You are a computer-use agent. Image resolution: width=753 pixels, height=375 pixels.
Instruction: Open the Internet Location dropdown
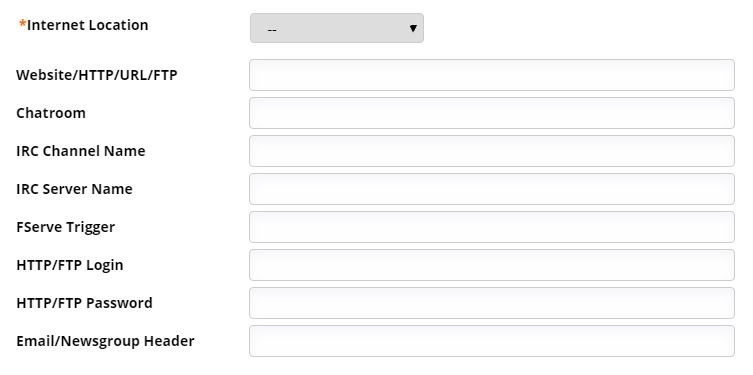(x=337, y=28)
